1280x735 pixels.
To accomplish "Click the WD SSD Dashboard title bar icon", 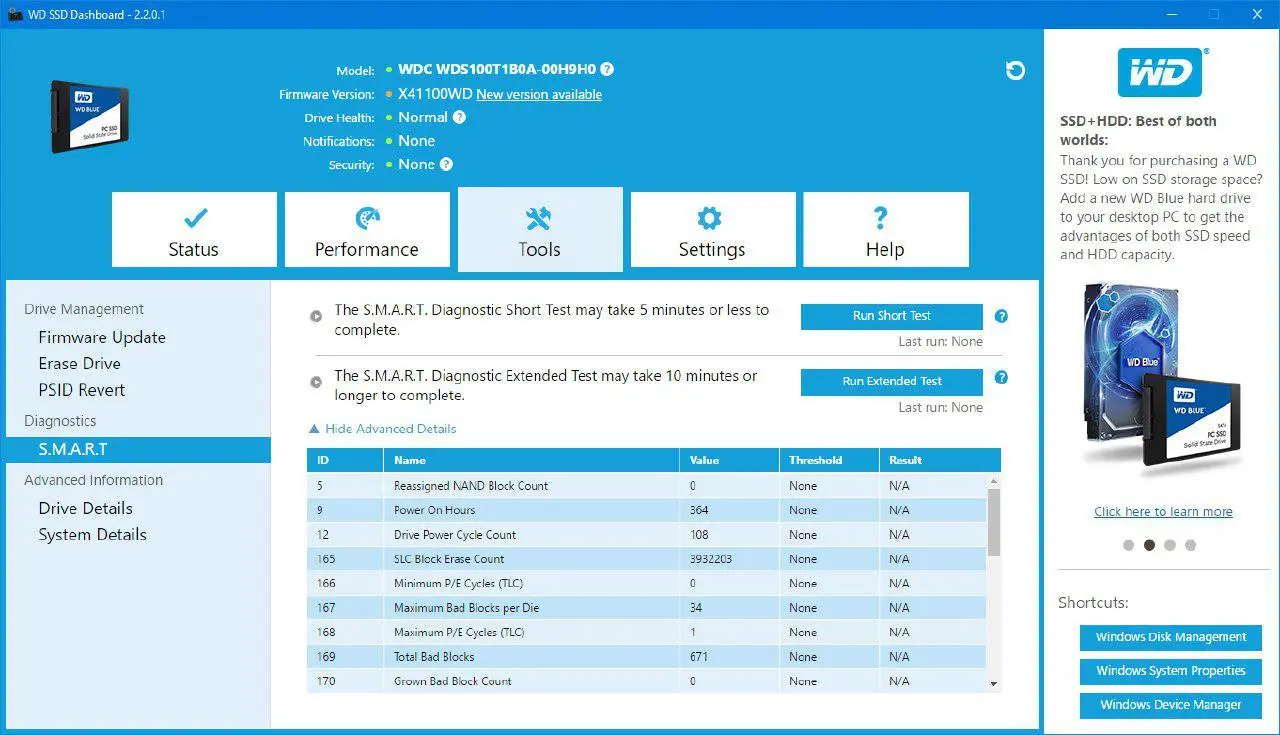I will [x=15, y=14].
